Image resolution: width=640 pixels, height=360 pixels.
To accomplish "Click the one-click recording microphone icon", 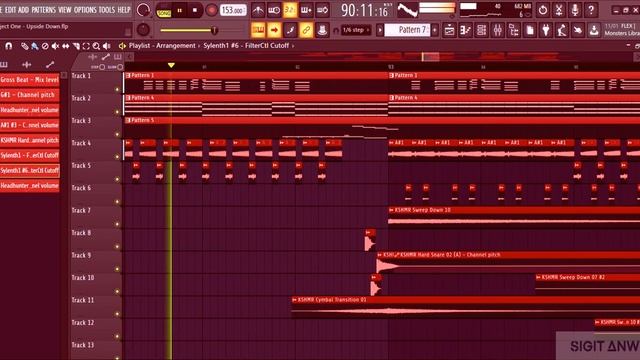I will (x=575, y=10).
